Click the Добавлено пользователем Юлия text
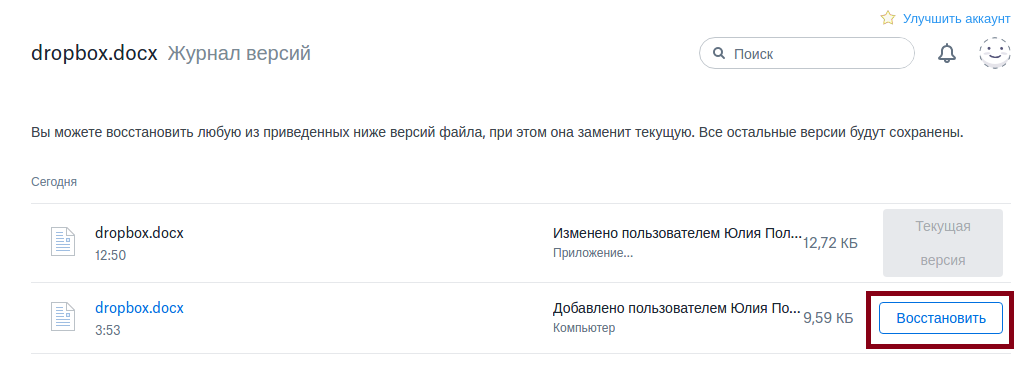Image resolution: width=1028 pixels, height=384 pixels. [x=677, y=309]
